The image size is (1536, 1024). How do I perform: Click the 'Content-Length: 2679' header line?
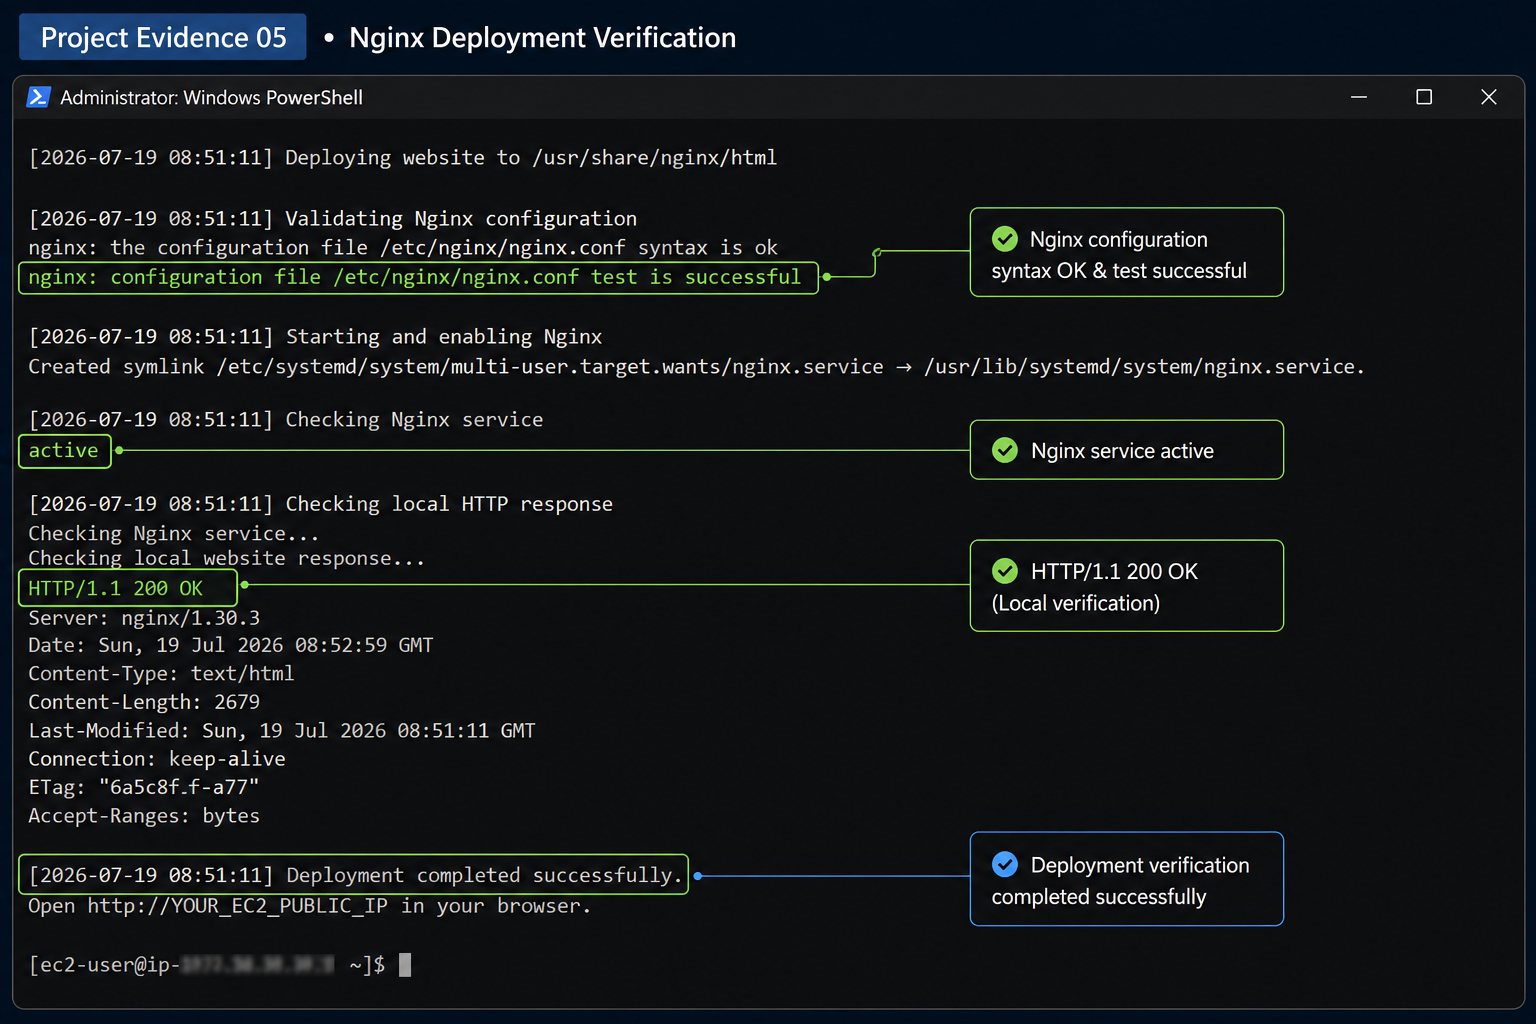144,703
